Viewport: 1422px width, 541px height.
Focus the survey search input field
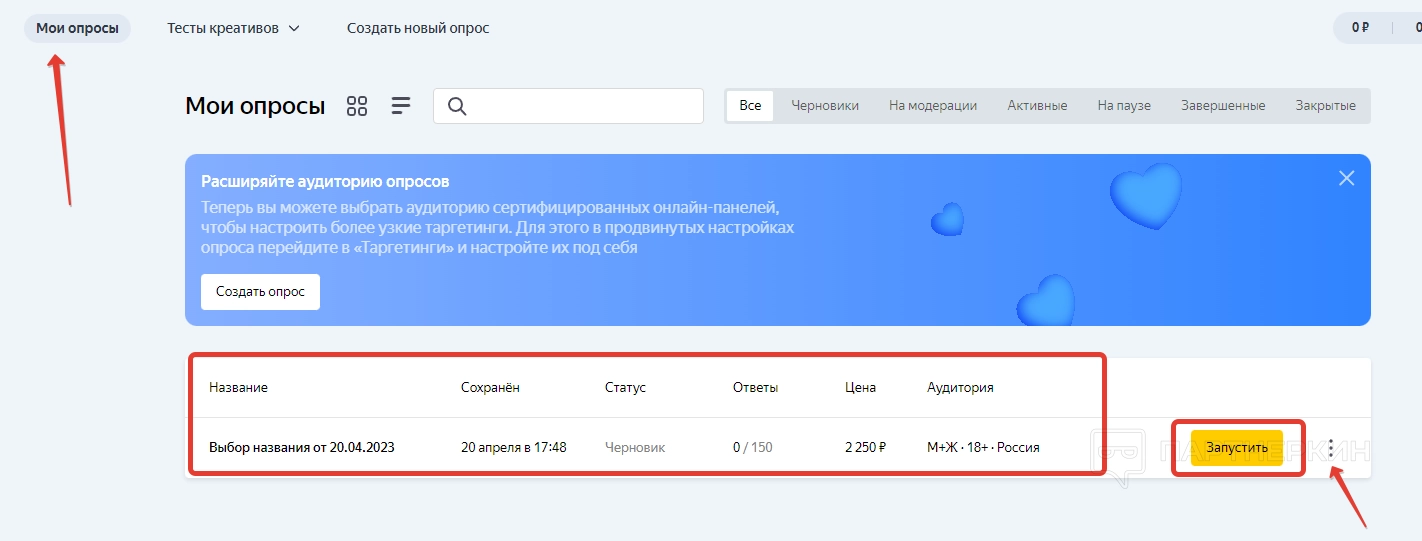[x=568, y=106]
